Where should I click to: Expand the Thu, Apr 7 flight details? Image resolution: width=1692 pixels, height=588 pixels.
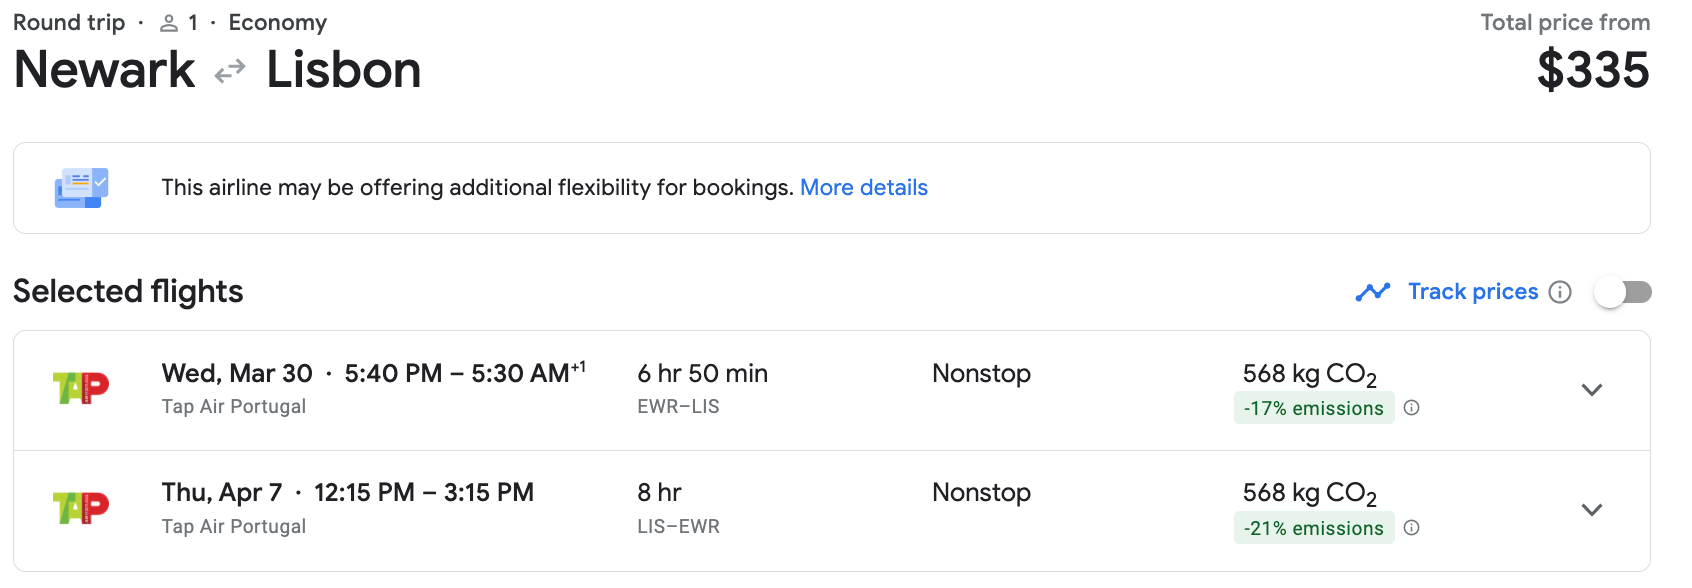pos(1591,510)
